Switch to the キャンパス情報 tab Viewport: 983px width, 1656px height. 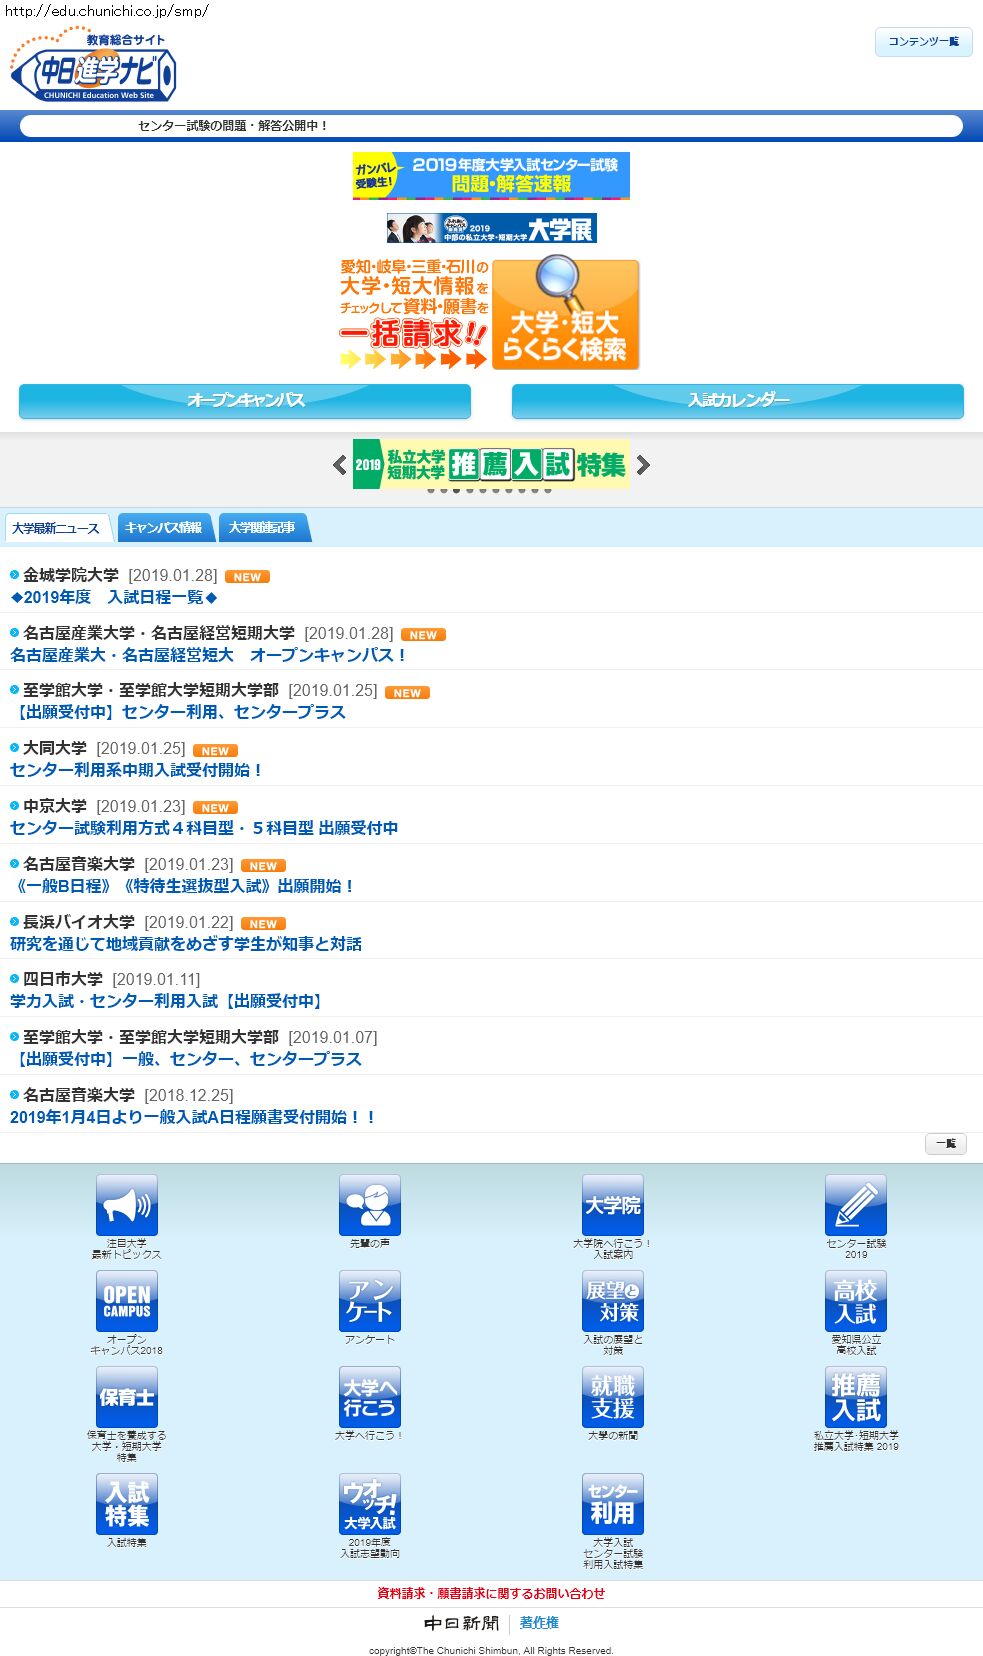coord(164,528)
